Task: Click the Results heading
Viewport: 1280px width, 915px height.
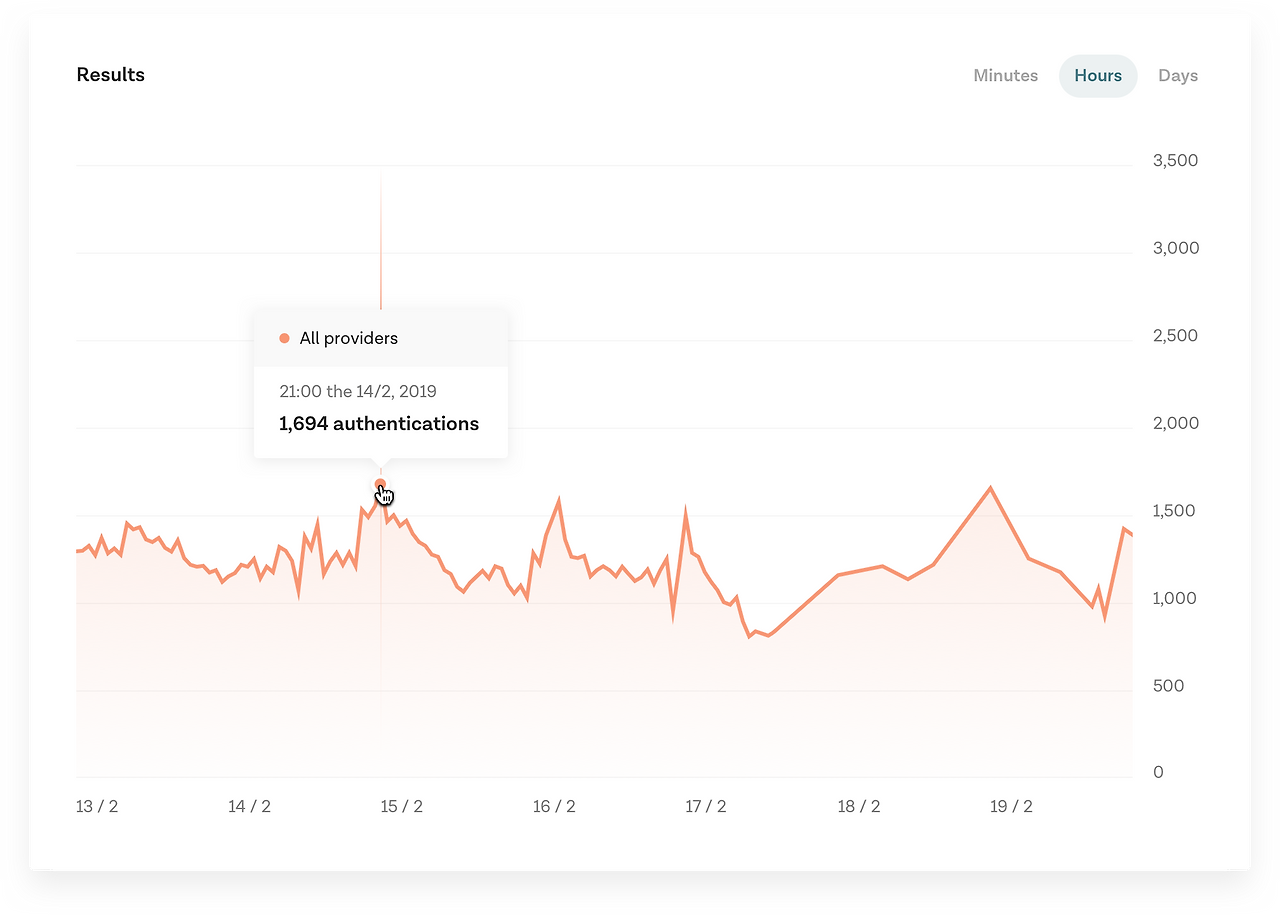Action: [111, 75]
